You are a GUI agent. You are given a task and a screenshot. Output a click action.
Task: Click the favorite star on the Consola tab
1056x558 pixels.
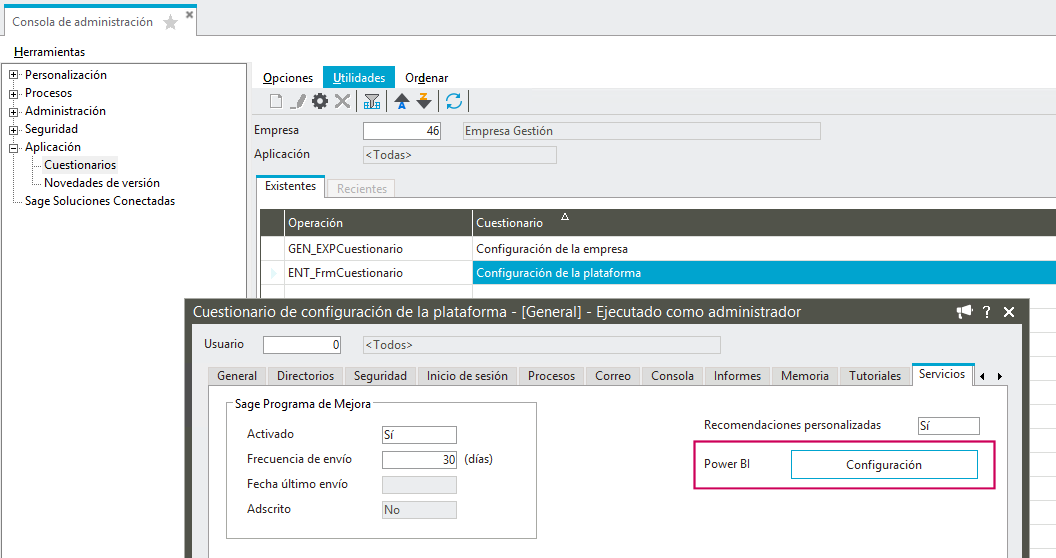point(171,22)
